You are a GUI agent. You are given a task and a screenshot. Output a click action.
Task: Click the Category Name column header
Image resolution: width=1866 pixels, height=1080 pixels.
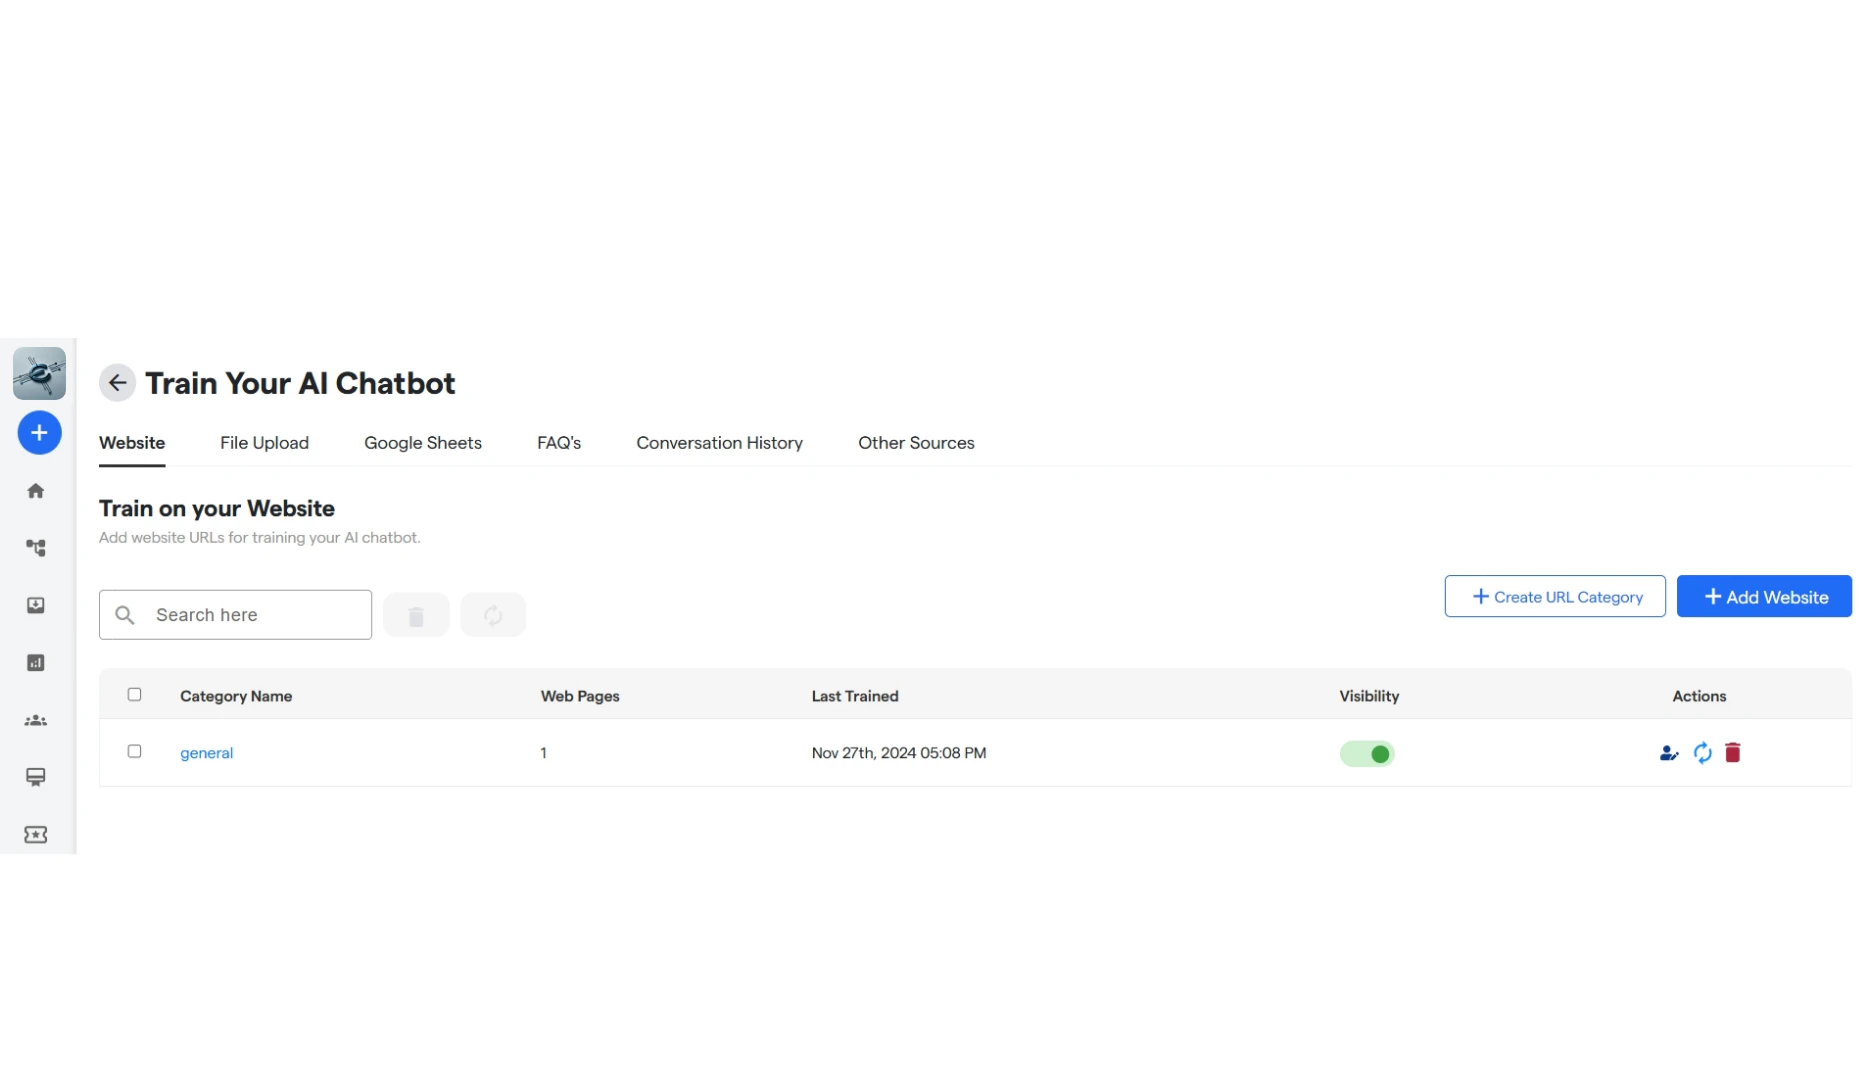point(236,696)
